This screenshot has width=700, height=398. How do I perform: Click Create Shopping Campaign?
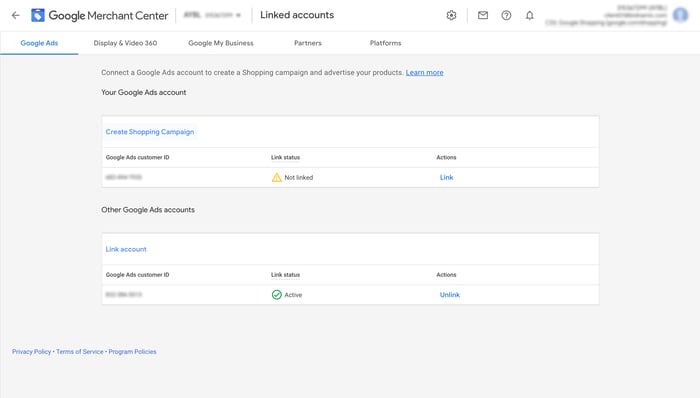pos(150,132)
